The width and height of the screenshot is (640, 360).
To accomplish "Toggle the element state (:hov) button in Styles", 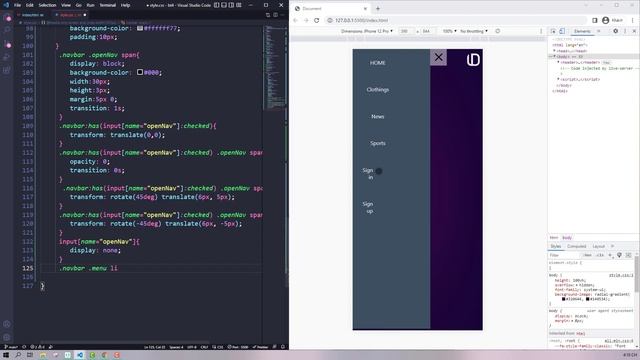I will pos(587,255).
